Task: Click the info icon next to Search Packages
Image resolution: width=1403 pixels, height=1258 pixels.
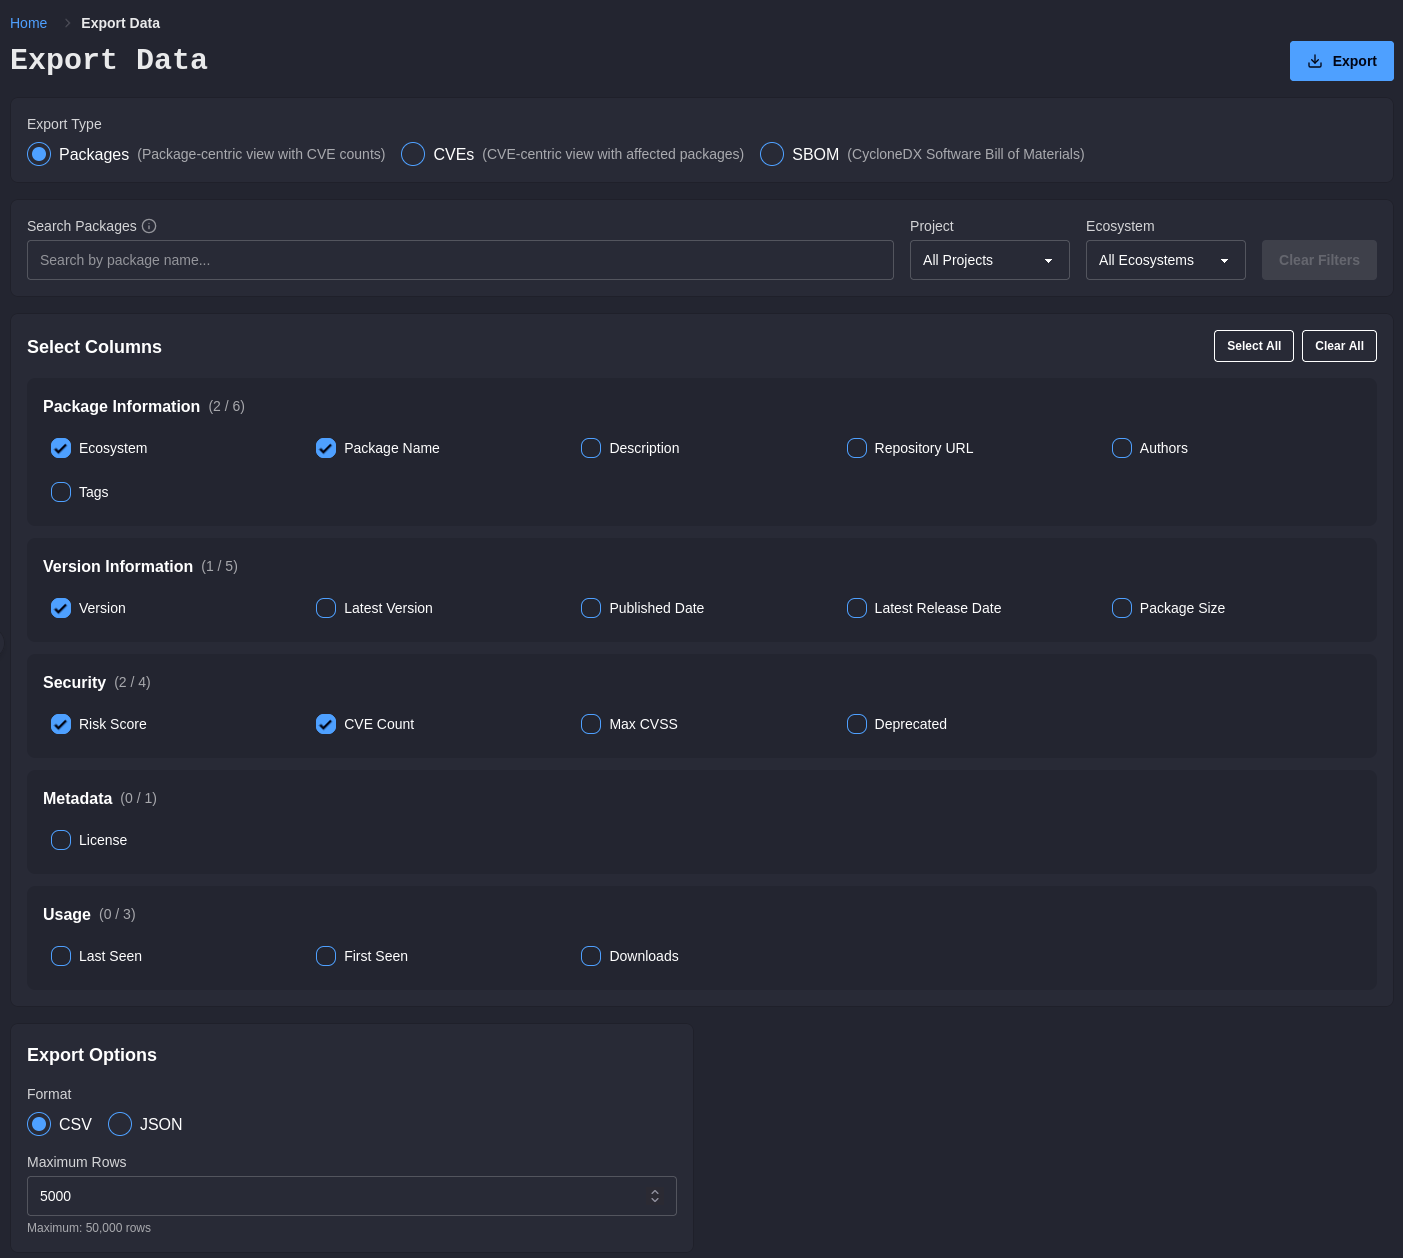Action: [x=149, y=226]
